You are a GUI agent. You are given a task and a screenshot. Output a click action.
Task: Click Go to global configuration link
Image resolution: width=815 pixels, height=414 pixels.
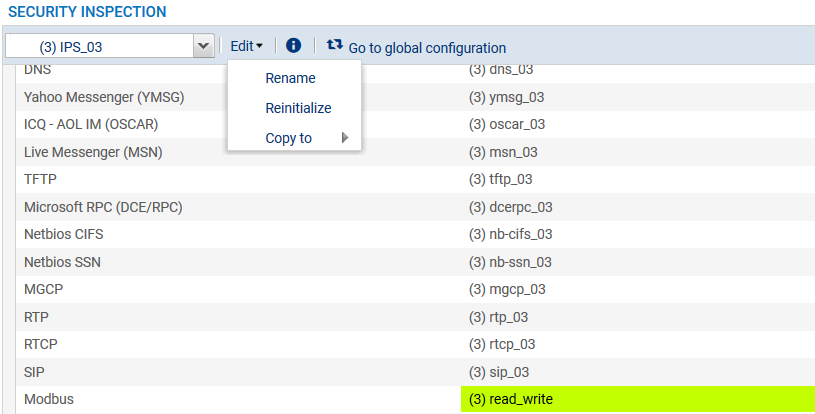(427, 47)
